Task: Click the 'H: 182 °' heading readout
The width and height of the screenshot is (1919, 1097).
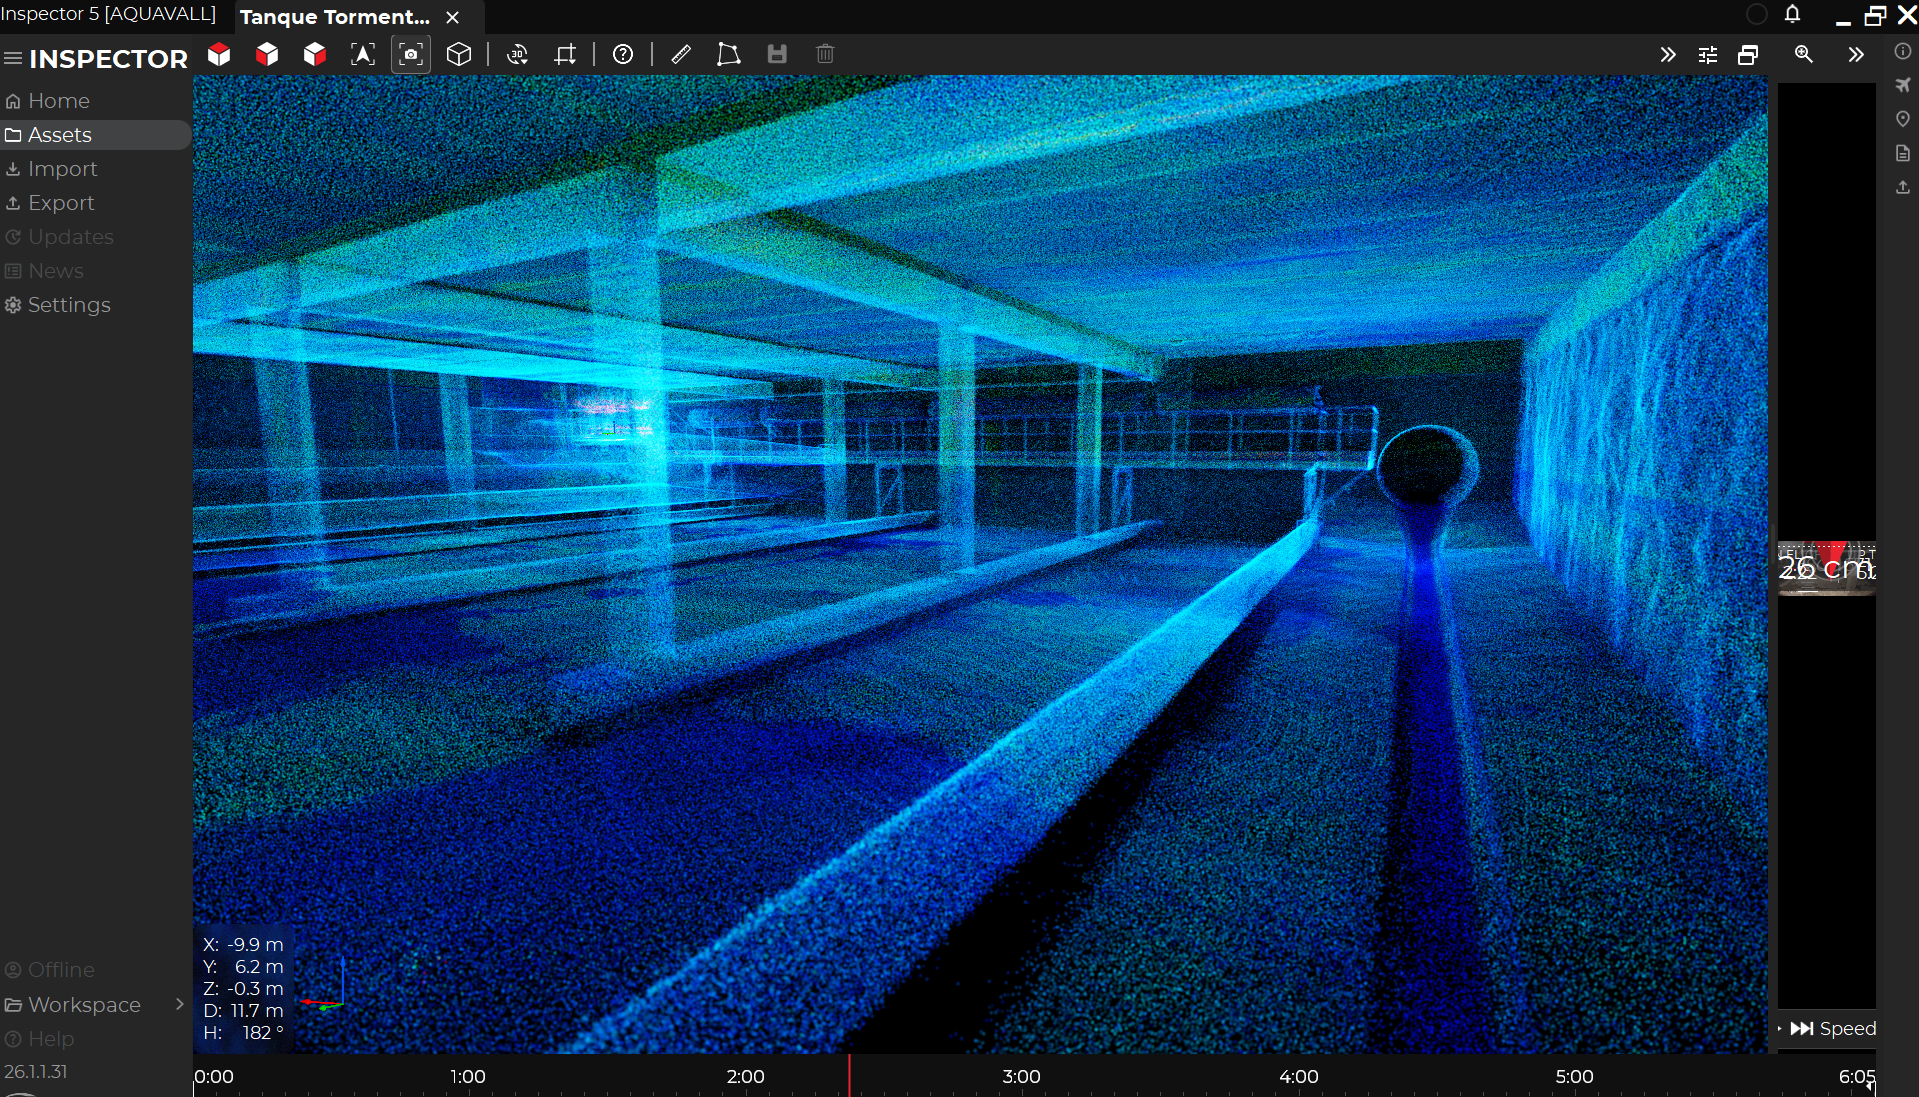Action: (243, 1033)
